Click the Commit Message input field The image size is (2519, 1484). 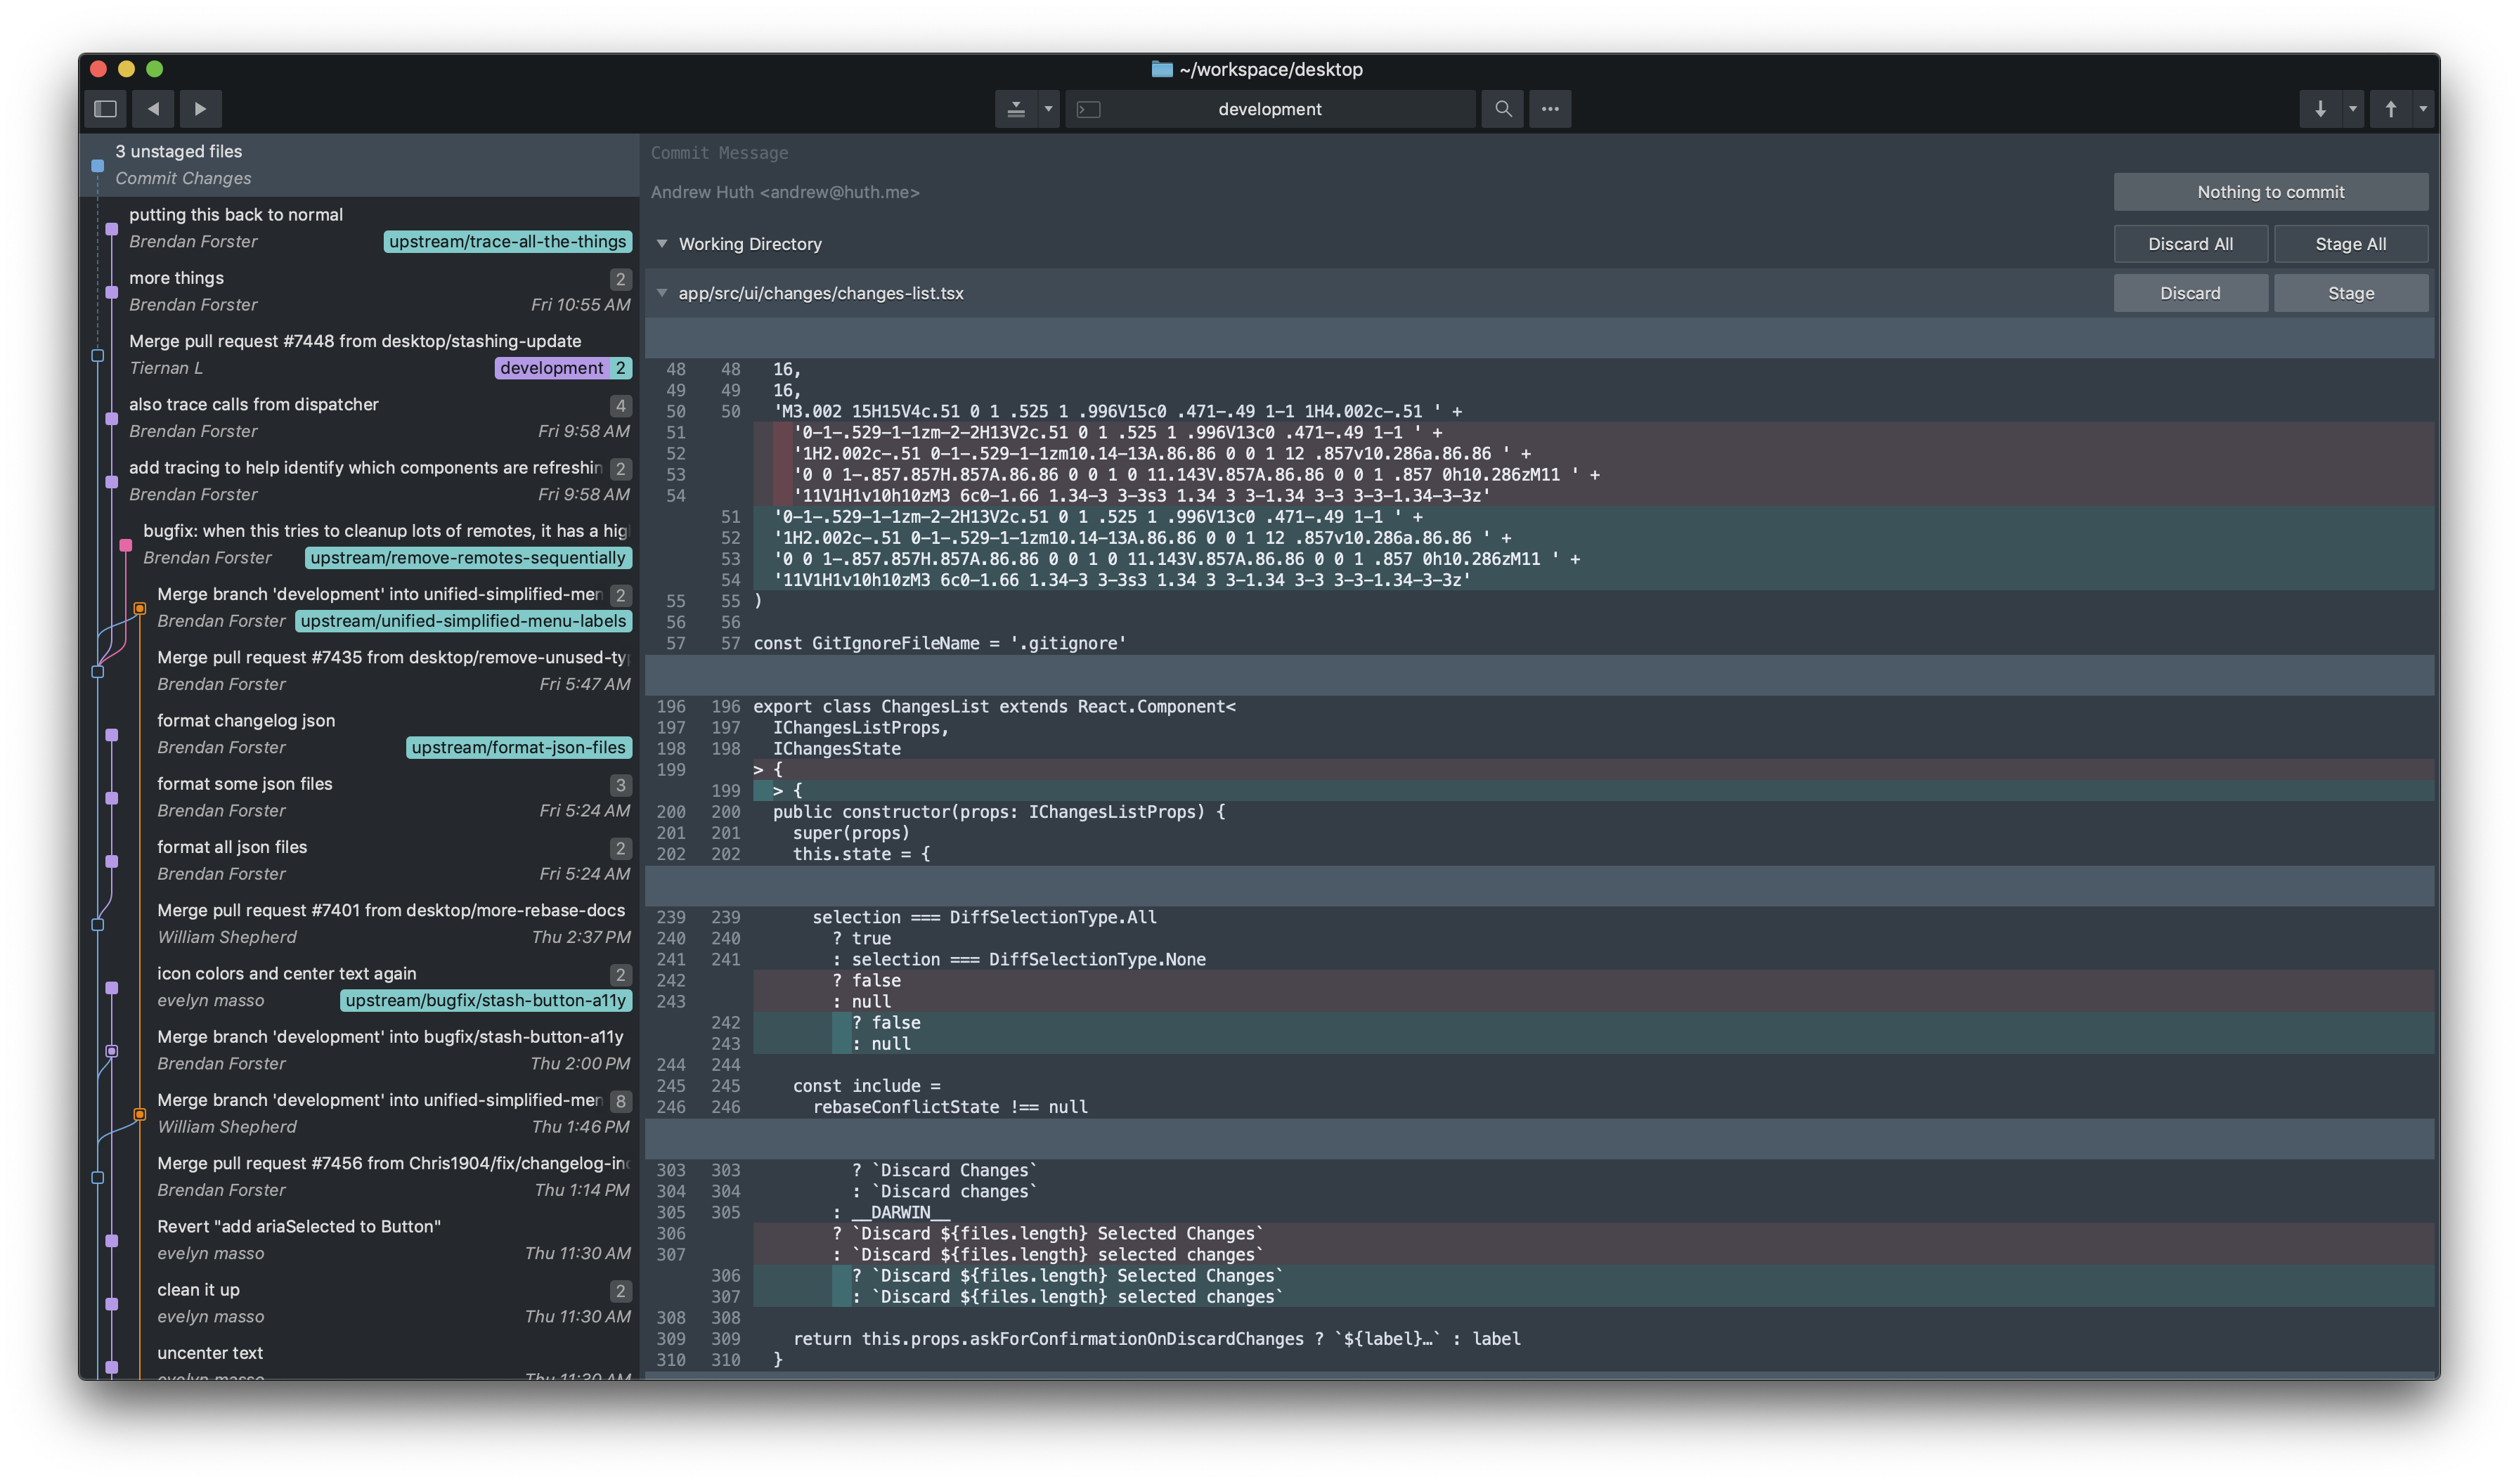point(1100,152)
